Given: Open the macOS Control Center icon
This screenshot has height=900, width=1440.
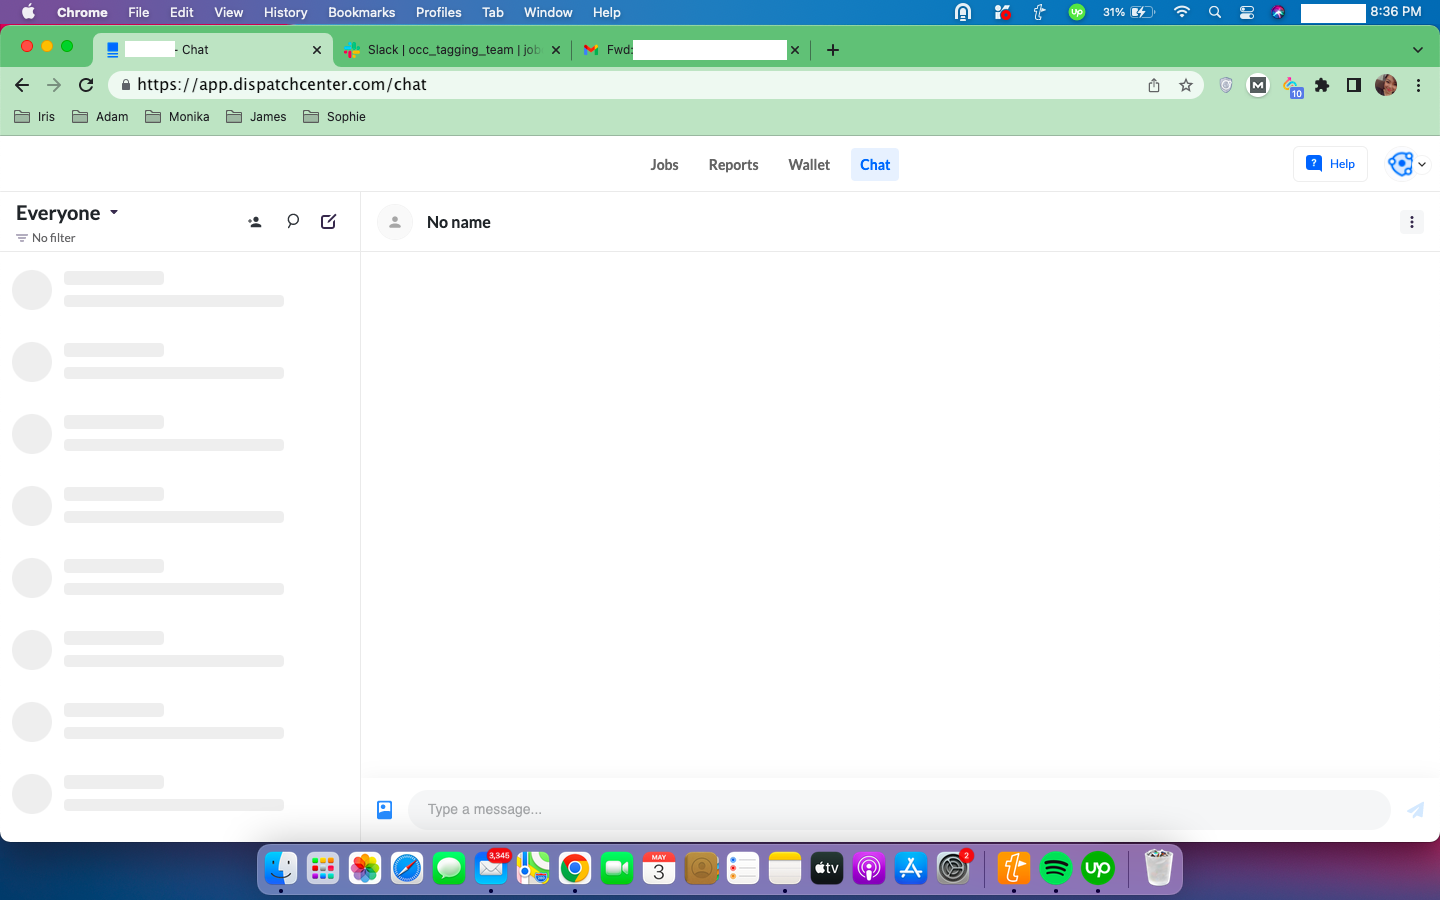Looking at the screenshot, I should point(1246,12).
